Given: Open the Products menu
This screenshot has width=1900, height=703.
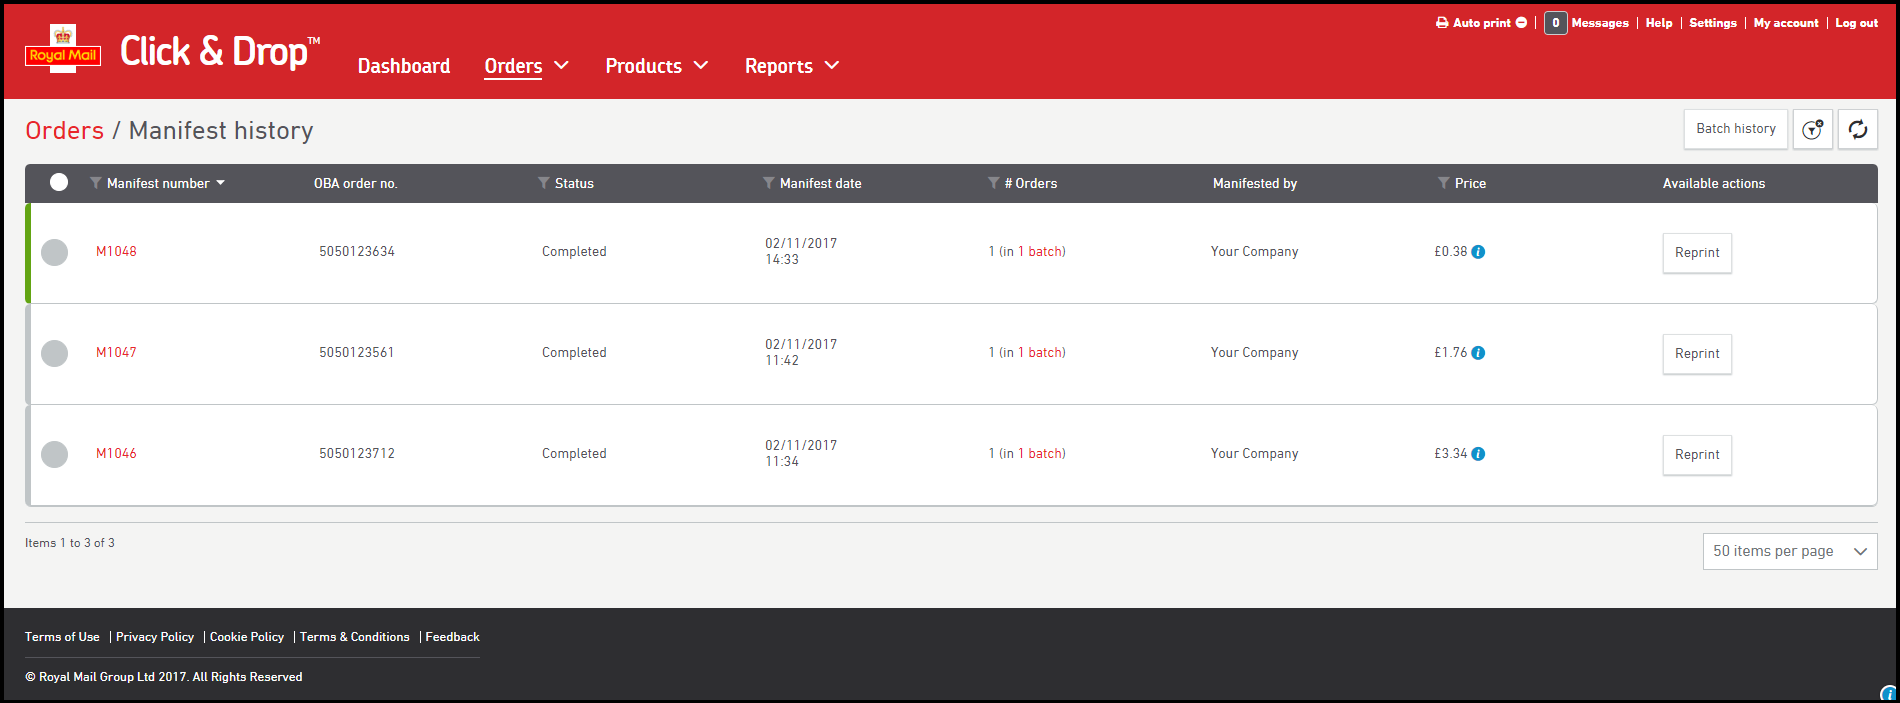Looking at the screenshot, I should 656,66.
